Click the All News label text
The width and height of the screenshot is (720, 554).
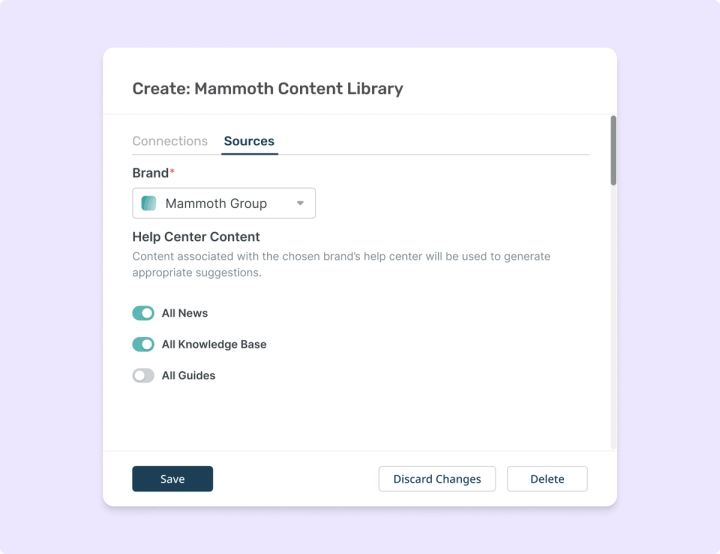tap(185, 313)
